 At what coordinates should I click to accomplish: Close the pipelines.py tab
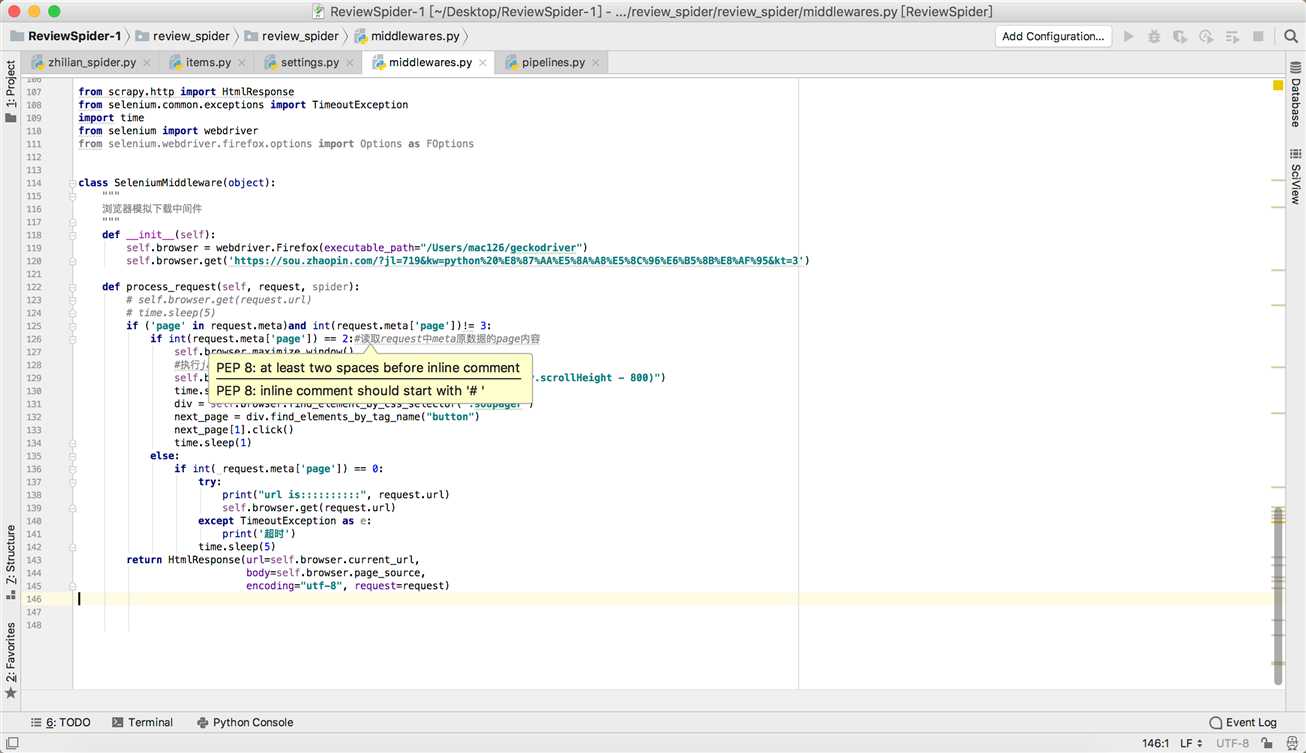coord(595,63)
